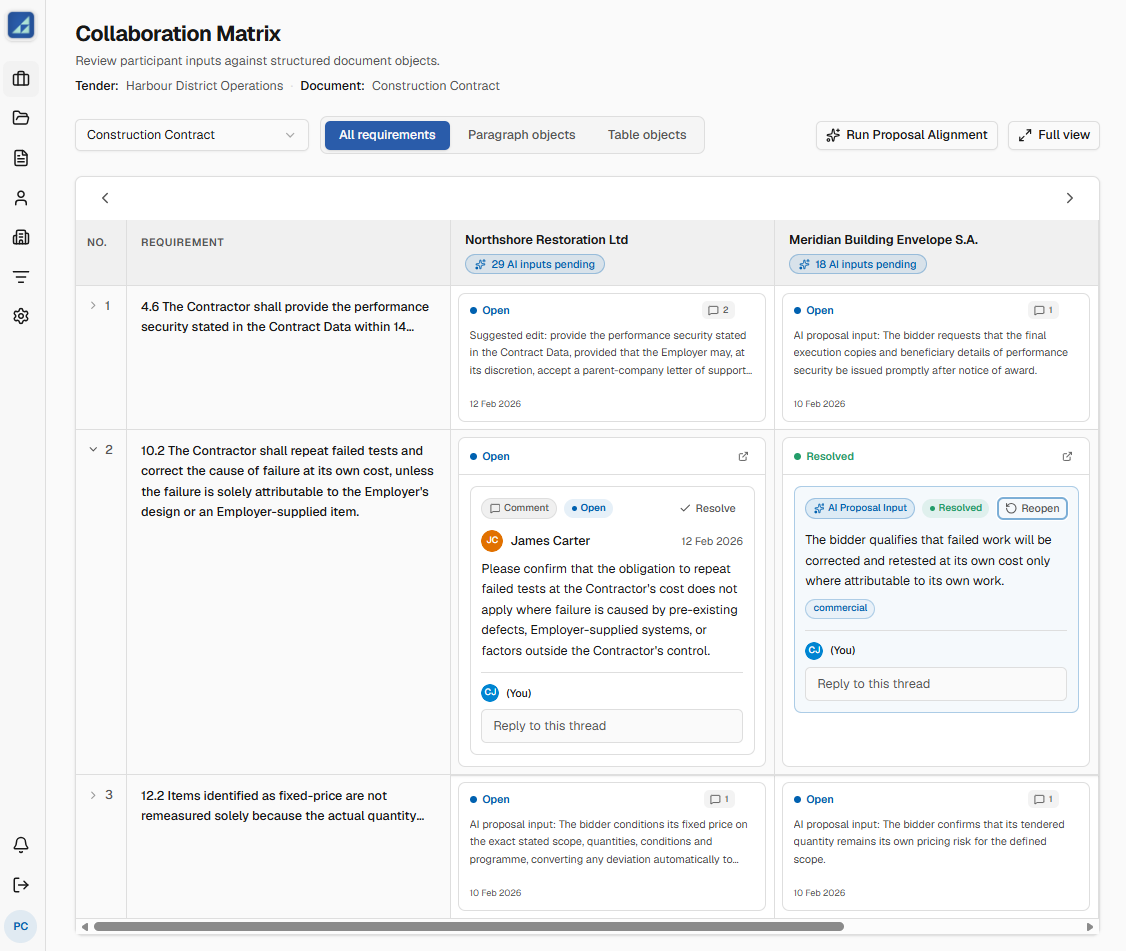Image resolution: width=1126 pixels, height=951 pixels.
Task: Open the document icon in sidebar
Action: [21, 158]
